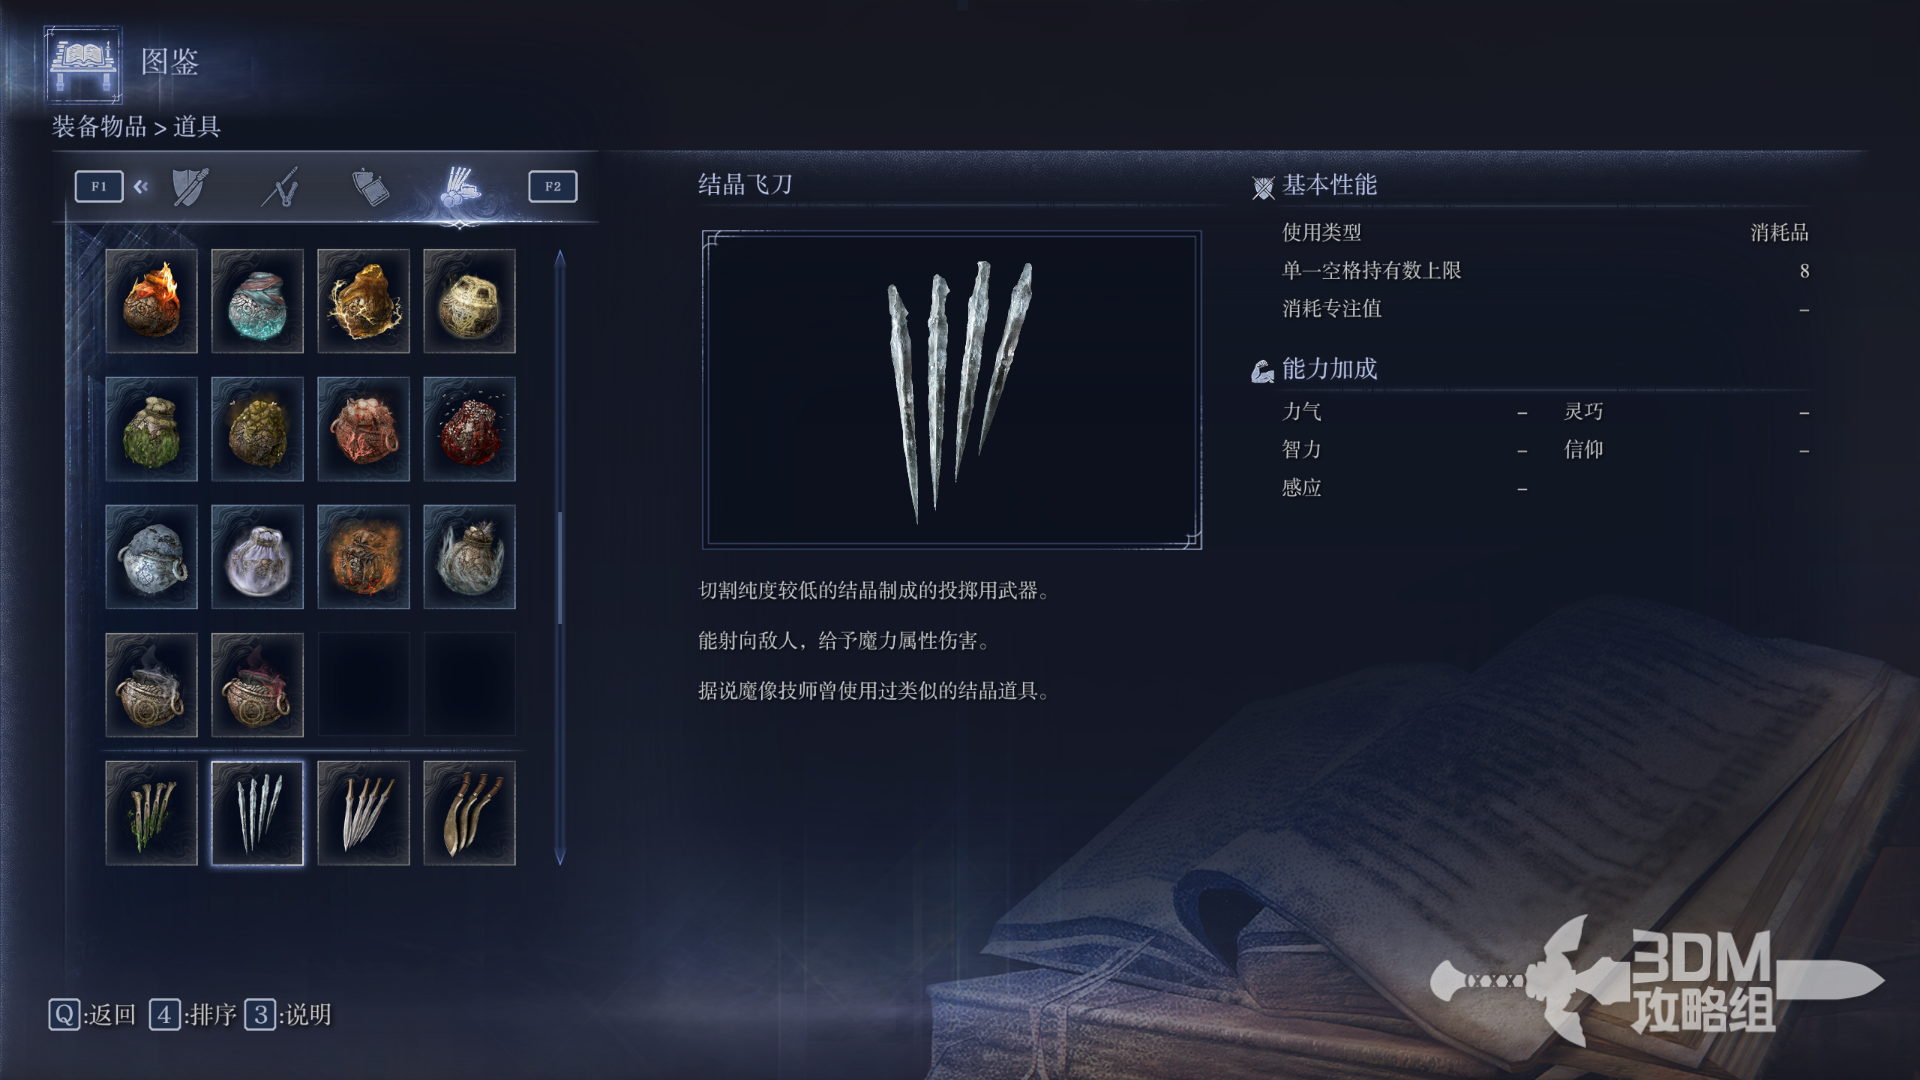Click the F2 next category button
The image size is (1920, 1080).
click(x=553, y=186)
